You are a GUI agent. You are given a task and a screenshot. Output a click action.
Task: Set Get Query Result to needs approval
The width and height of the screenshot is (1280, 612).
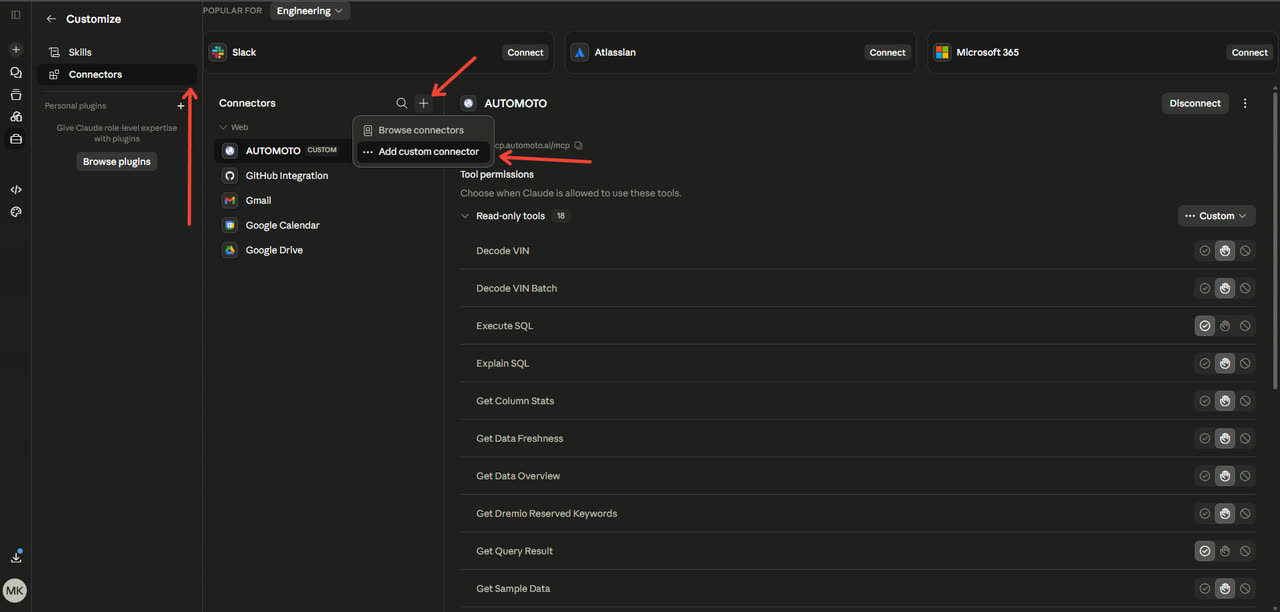(1225, 551)
